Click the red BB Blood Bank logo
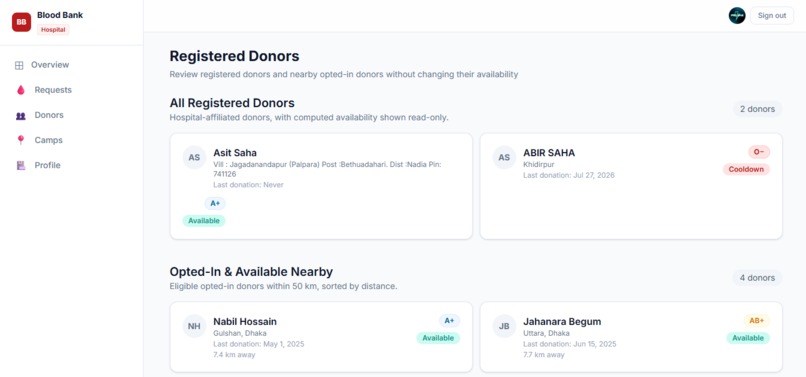 coord(22,22)
